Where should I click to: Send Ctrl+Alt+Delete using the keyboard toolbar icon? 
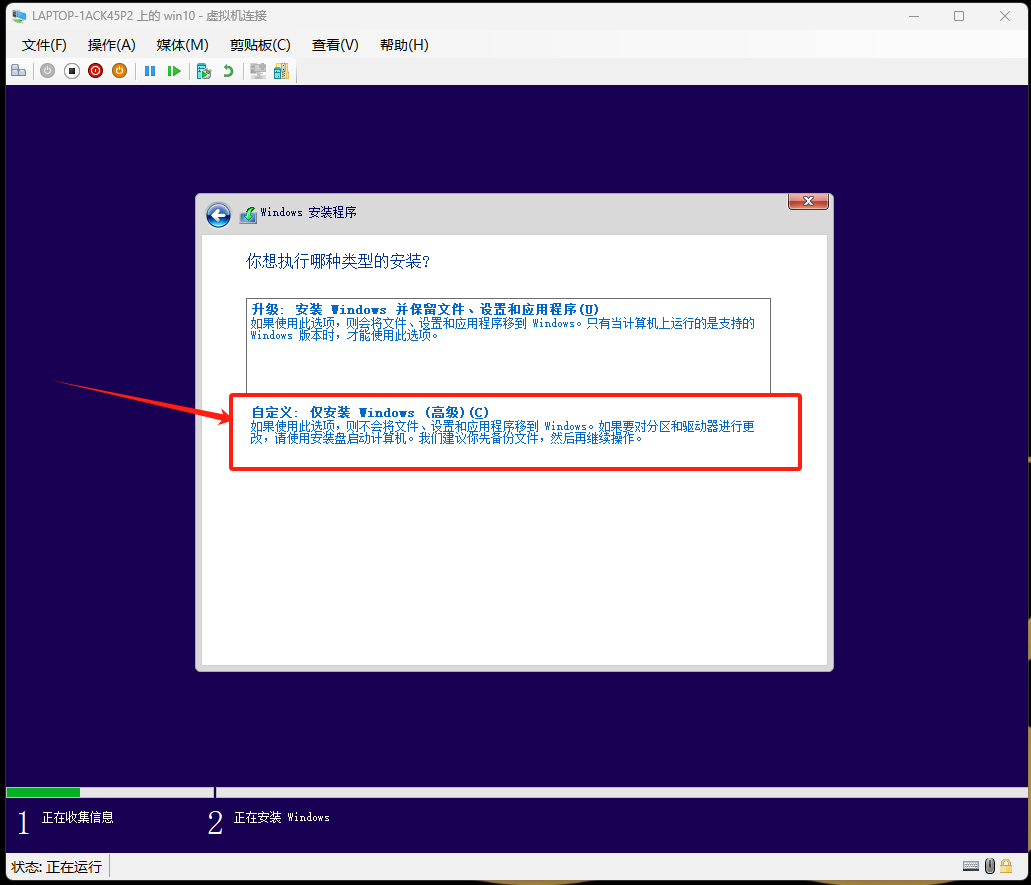click(18, 71)
